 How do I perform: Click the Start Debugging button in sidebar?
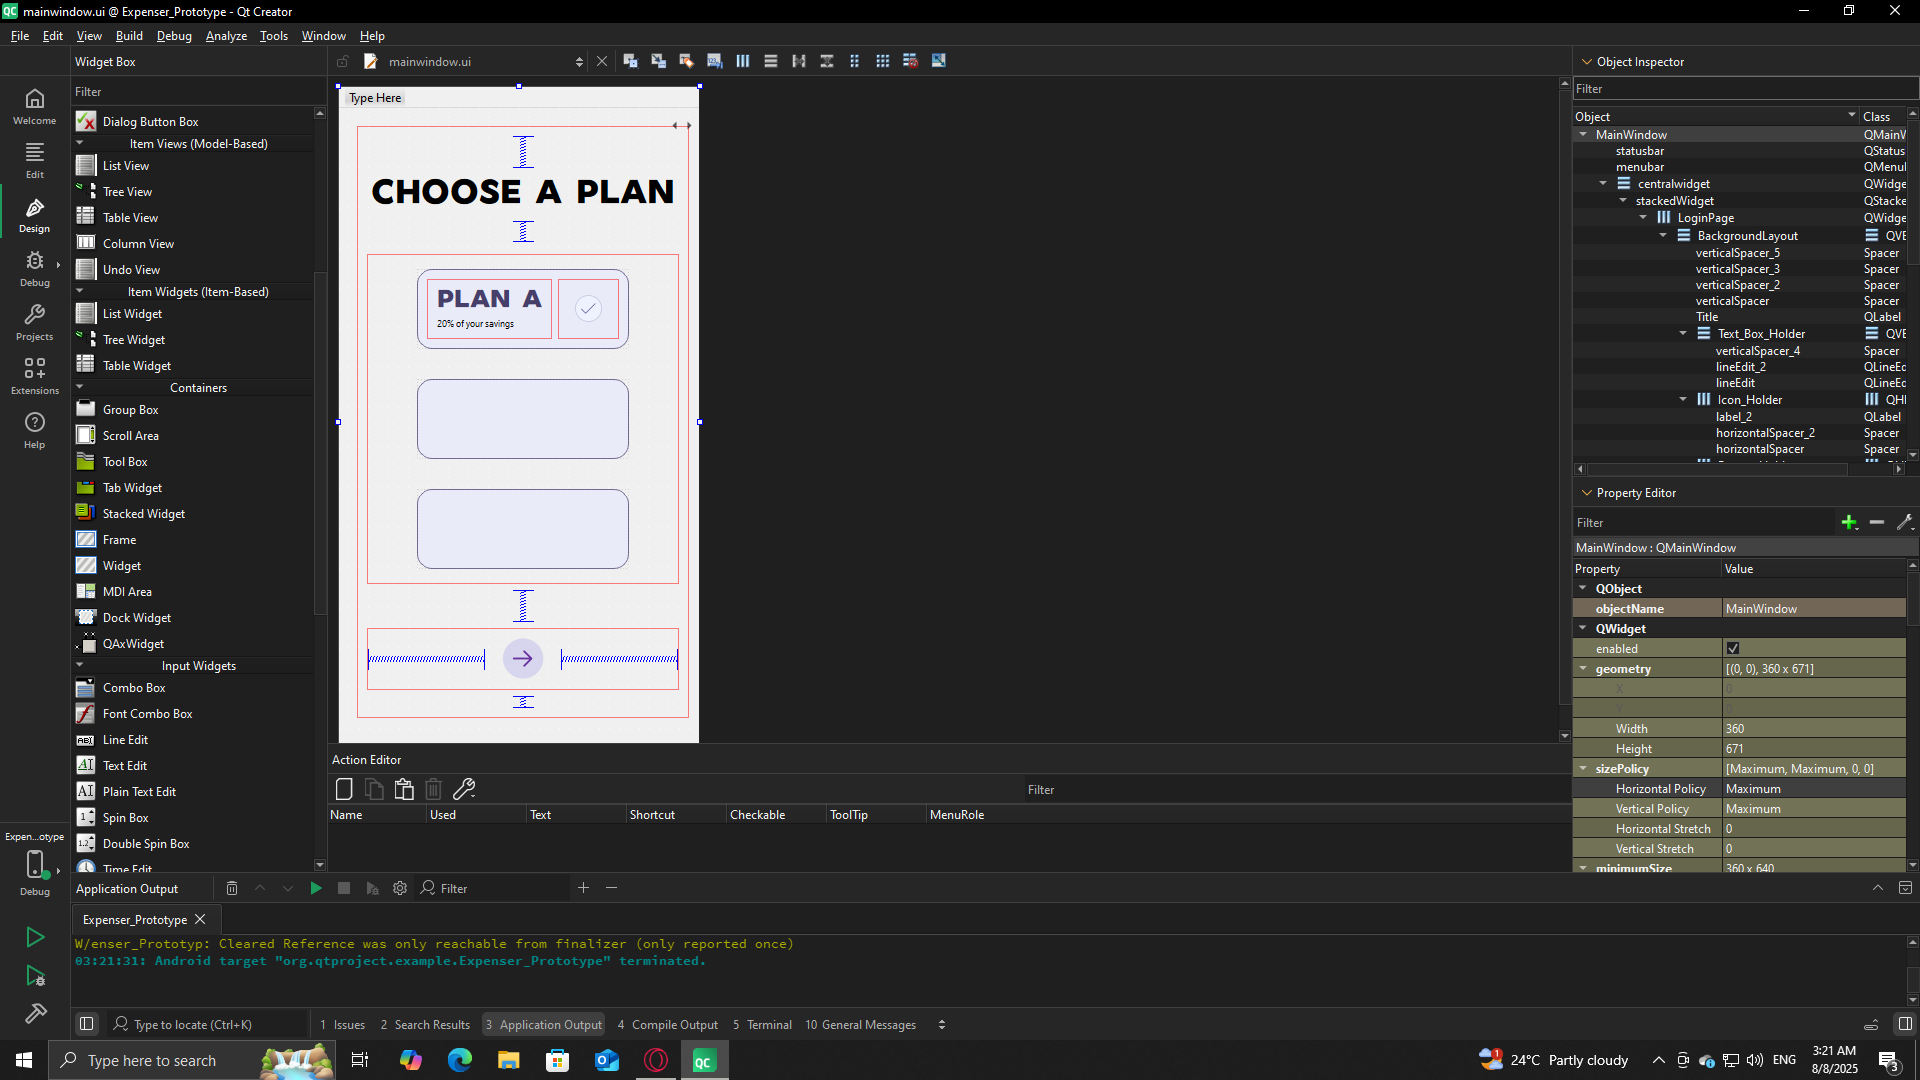pyautogui.click(x=35, y=976)
